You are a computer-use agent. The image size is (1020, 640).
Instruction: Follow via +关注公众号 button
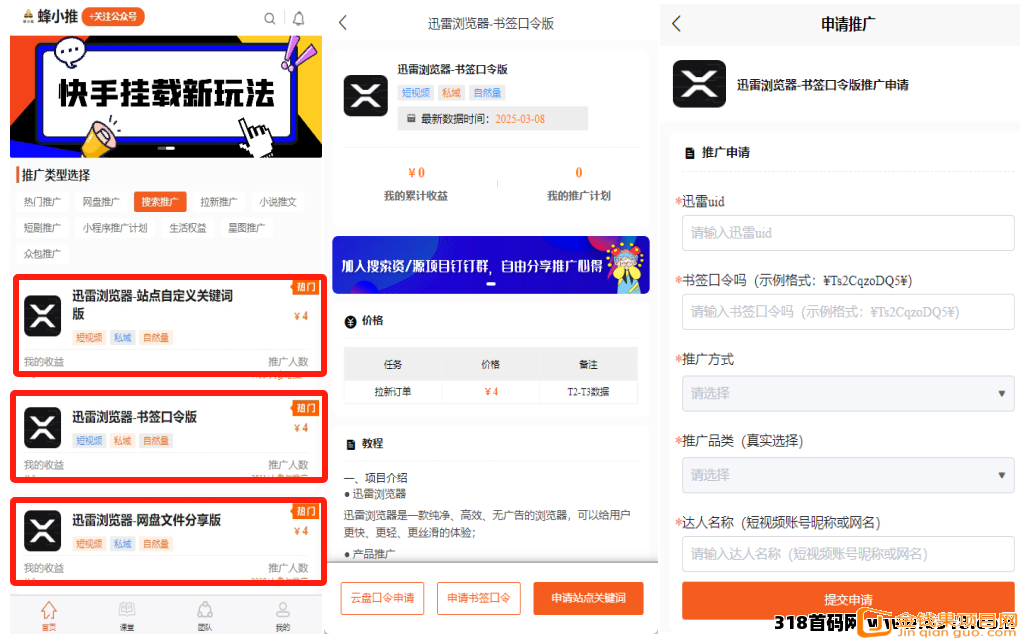click(x=113, y=17)
